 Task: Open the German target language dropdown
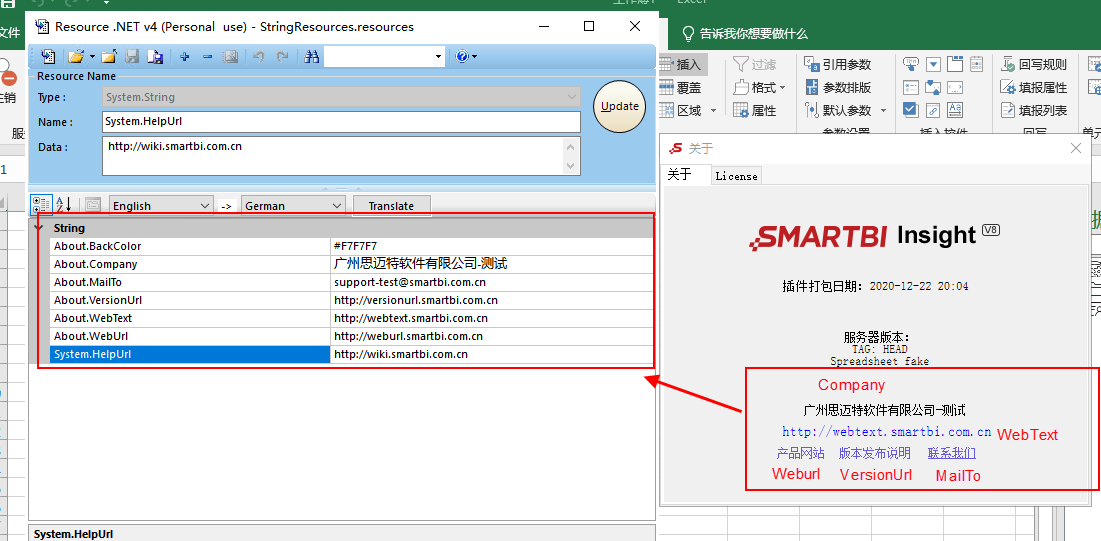click(293, 206)
